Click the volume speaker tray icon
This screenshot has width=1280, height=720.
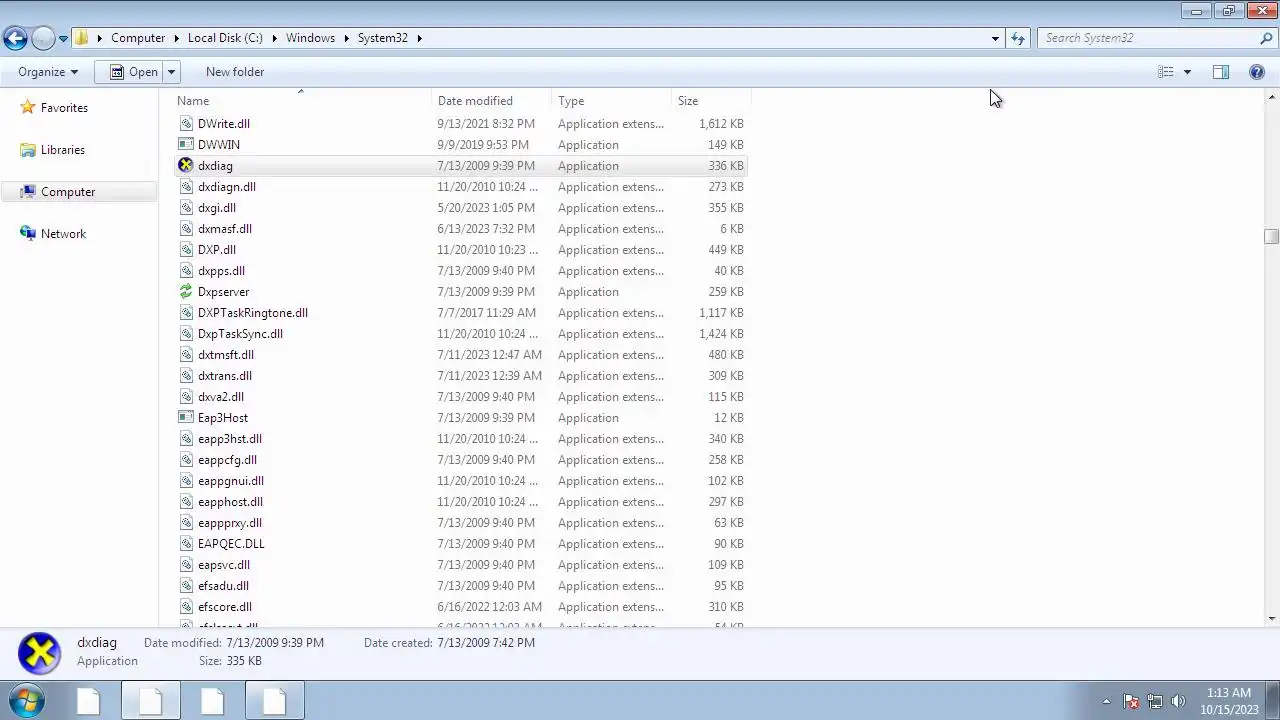click(1178, 701)
